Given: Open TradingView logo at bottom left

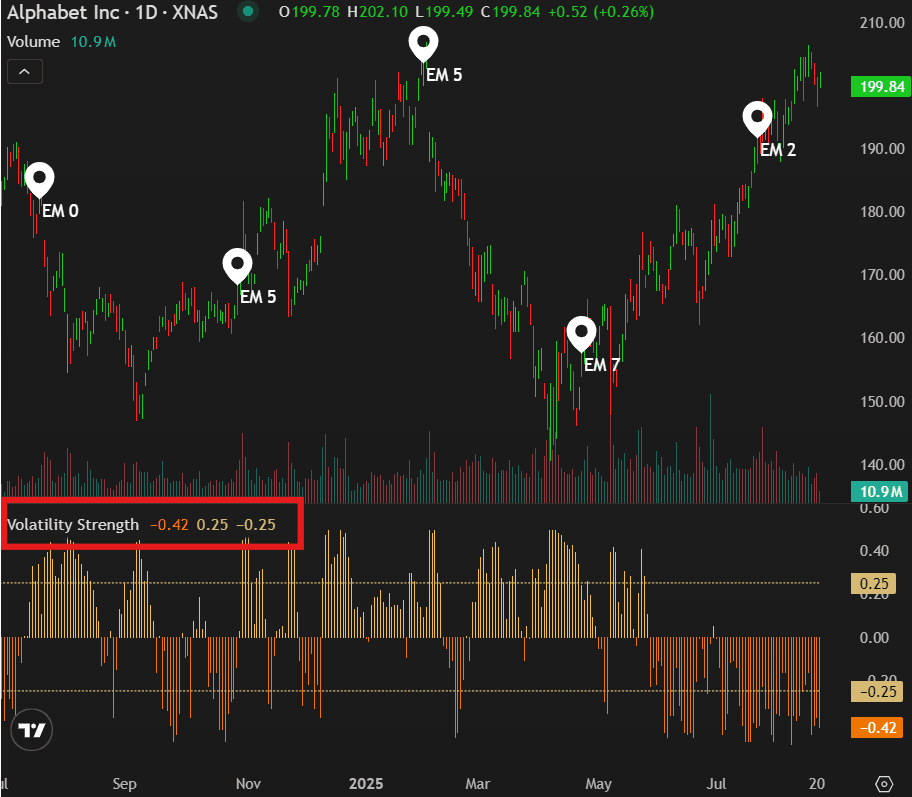Looking at the screenshot, I should click(x=31, y=730).
